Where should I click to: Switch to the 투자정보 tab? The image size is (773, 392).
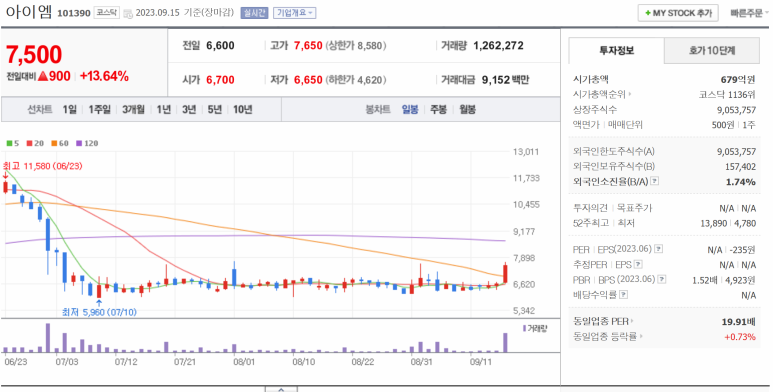click(617, 50)
